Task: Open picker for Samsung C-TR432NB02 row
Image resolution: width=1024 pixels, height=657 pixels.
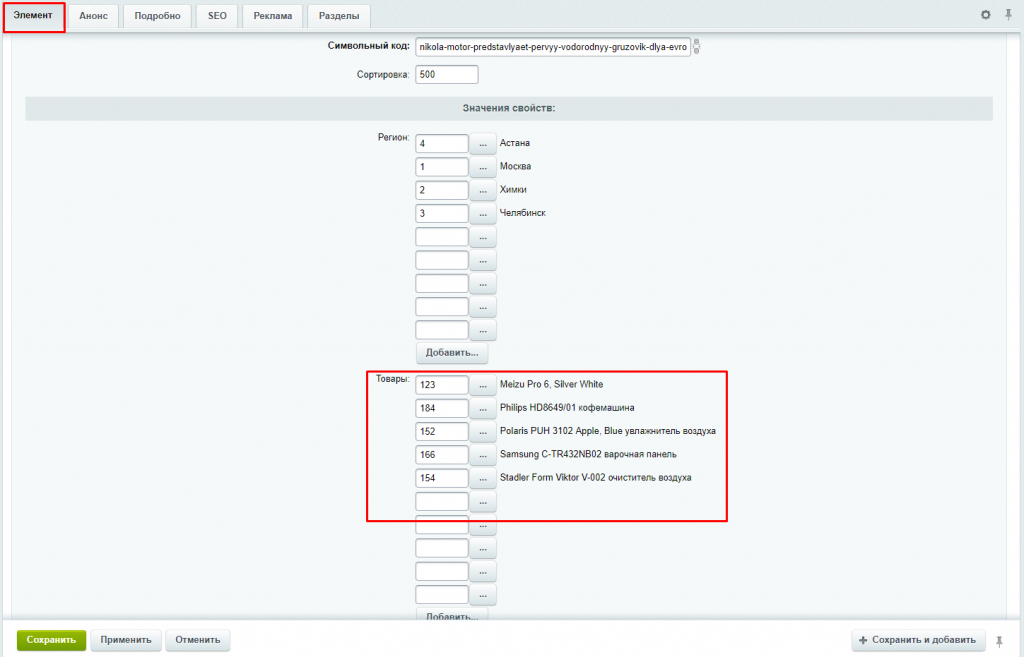Action: click(483, 455)
